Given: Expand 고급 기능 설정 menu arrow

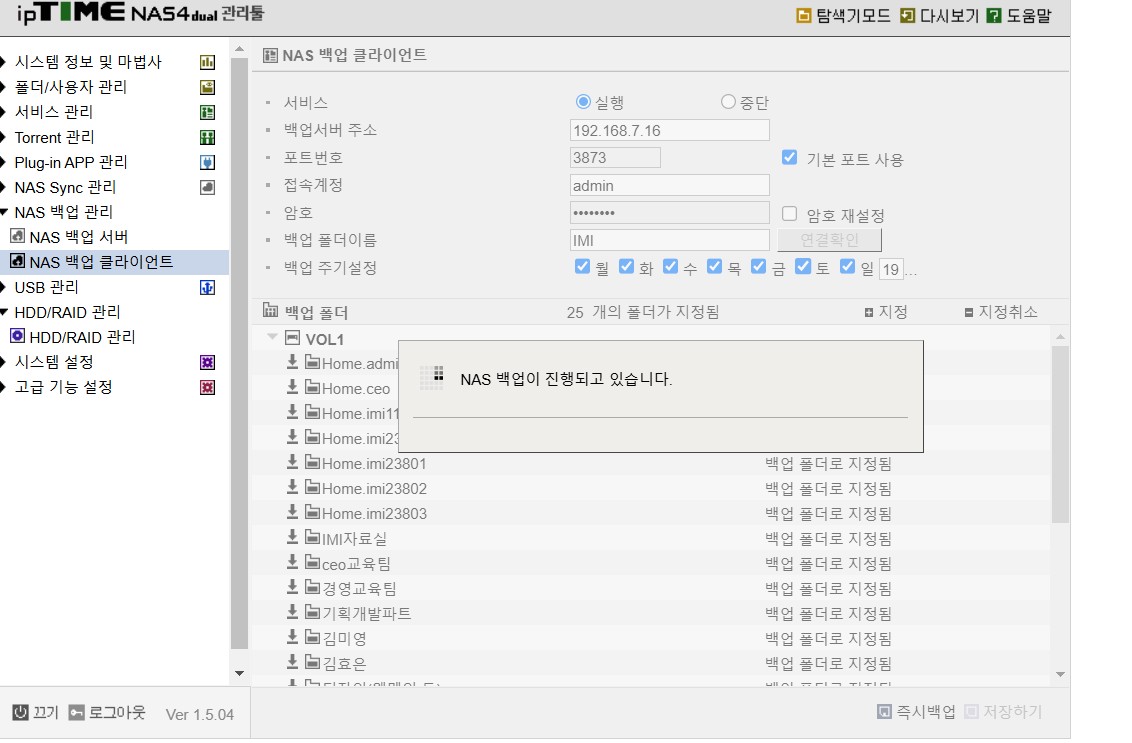Looking at the screenshot, I should [x=4, y=387].
